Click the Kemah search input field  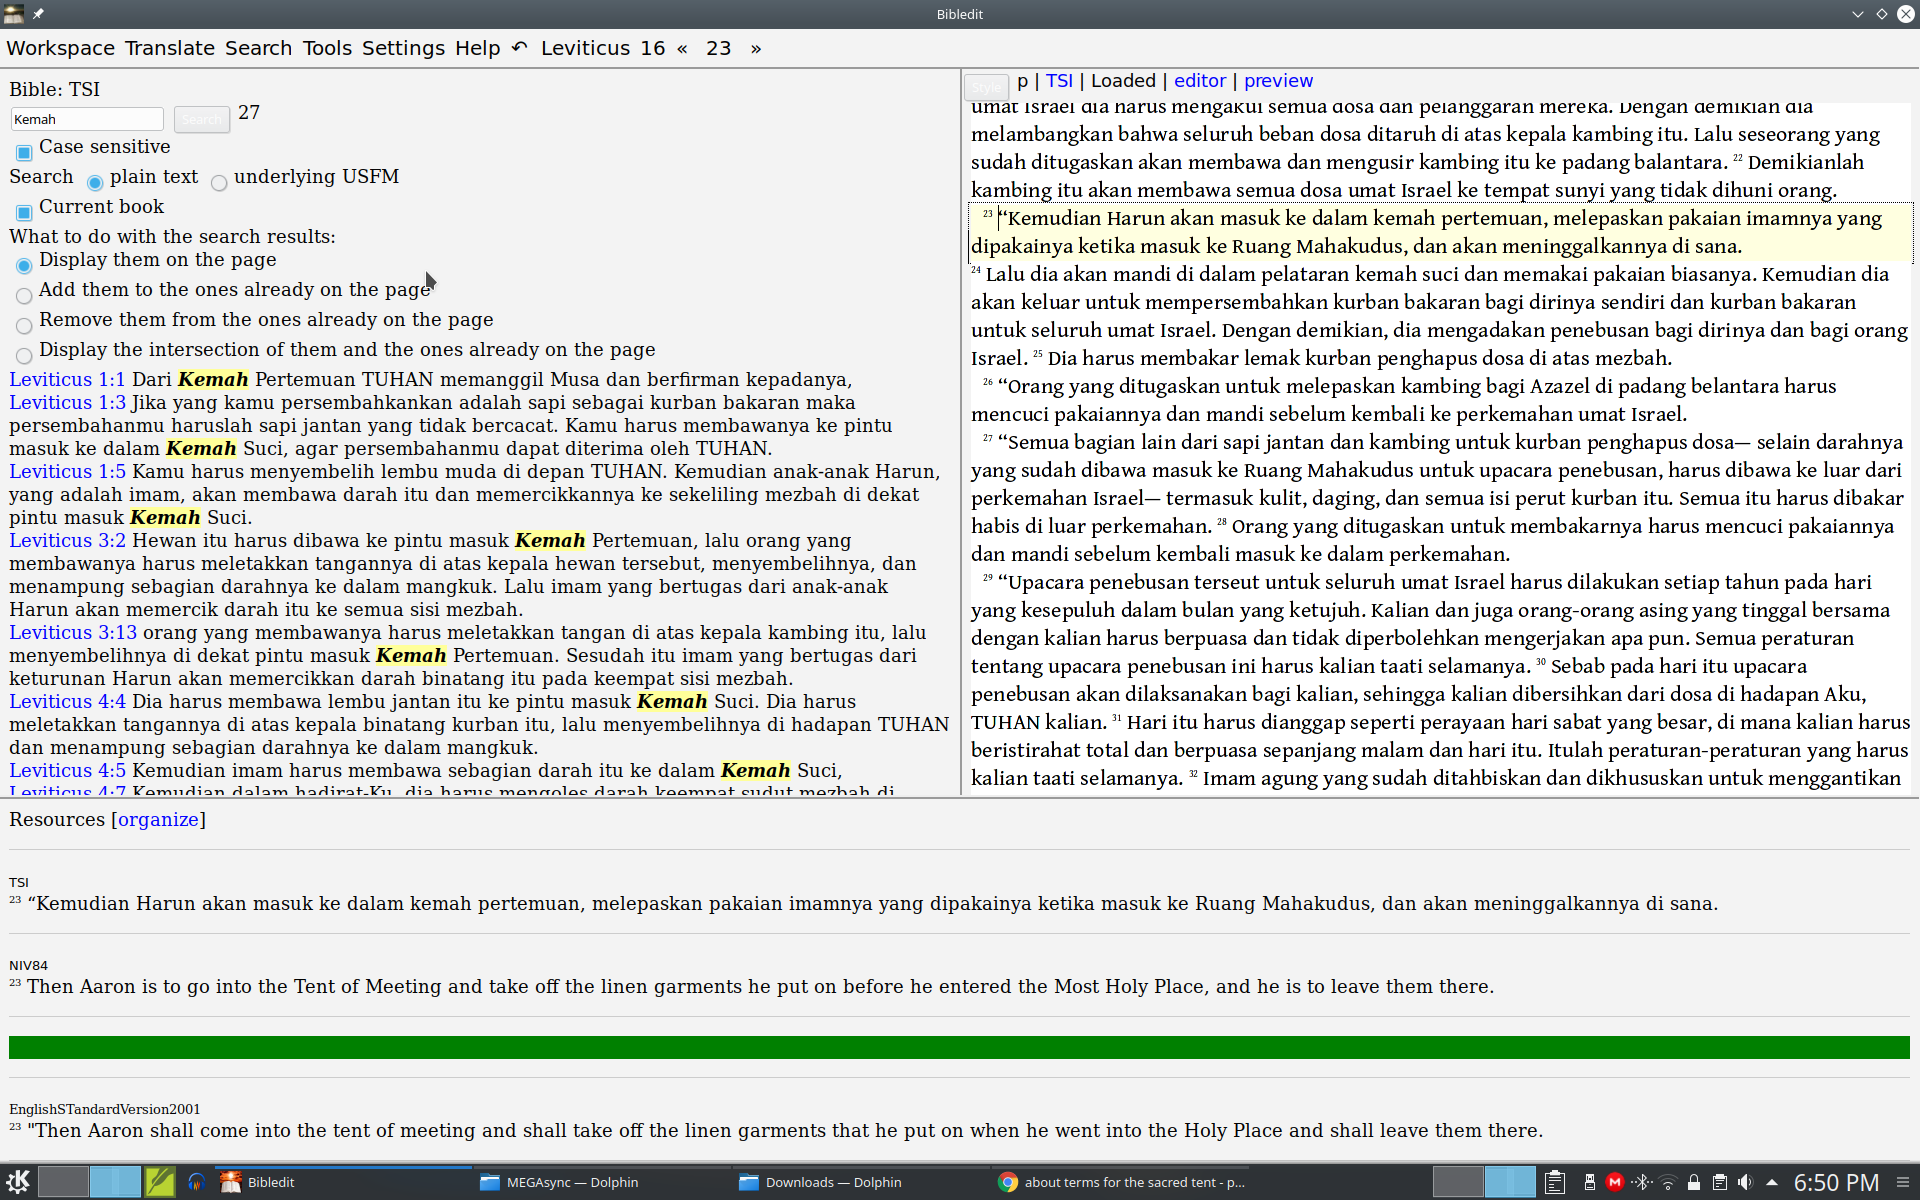point(87,119)
